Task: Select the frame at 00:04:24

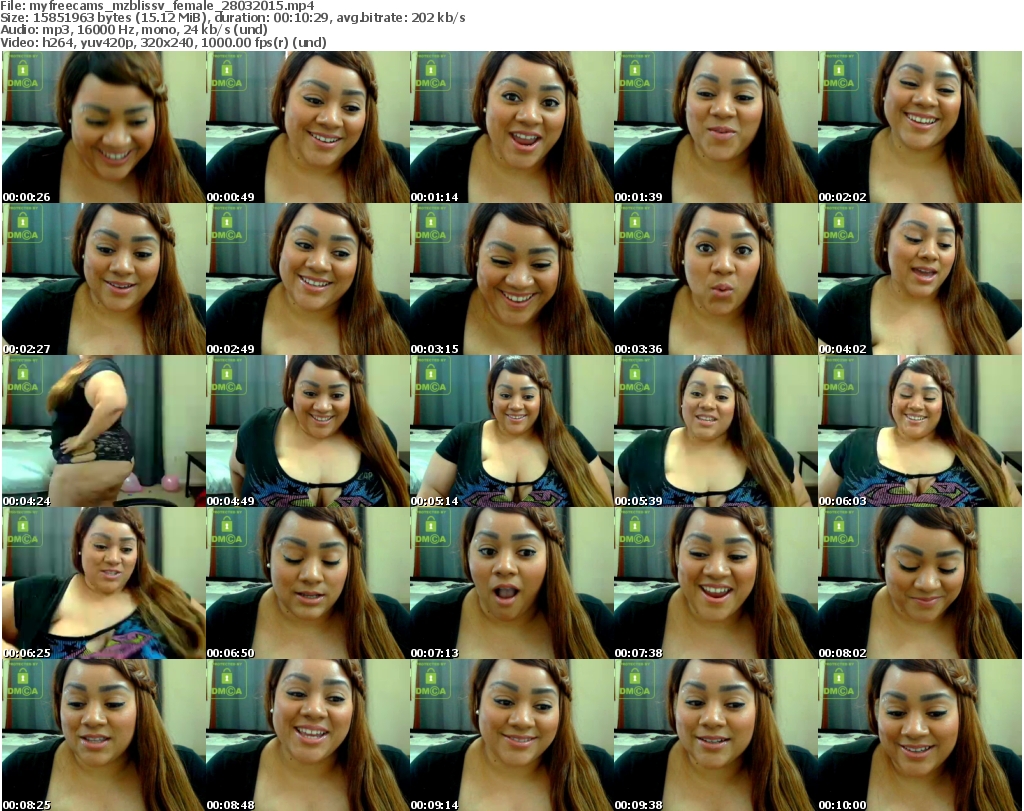Action: coord(104,432)
